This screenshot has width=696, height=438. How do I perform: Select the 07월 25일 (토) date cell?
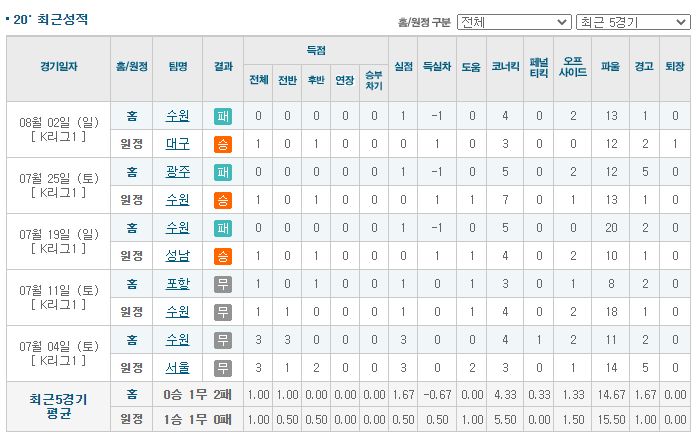pyautogui.click(x=59, y=185)
